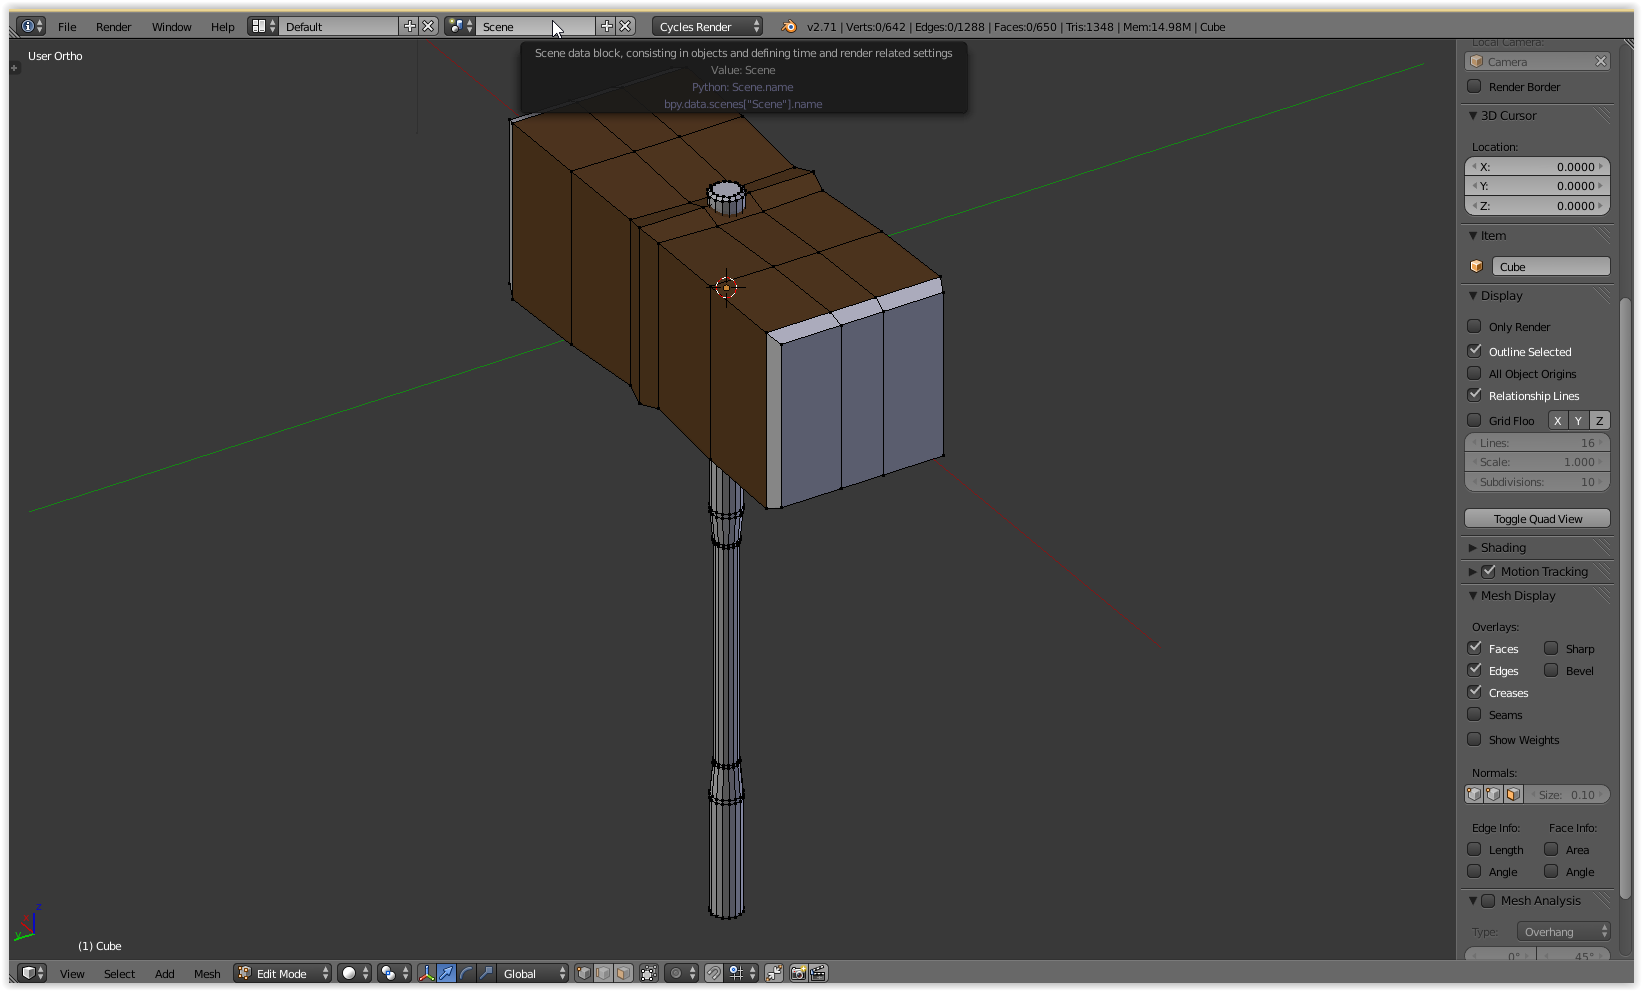
Task: Toggle the 3D manipulator axes icon
Action: [427, 973]
